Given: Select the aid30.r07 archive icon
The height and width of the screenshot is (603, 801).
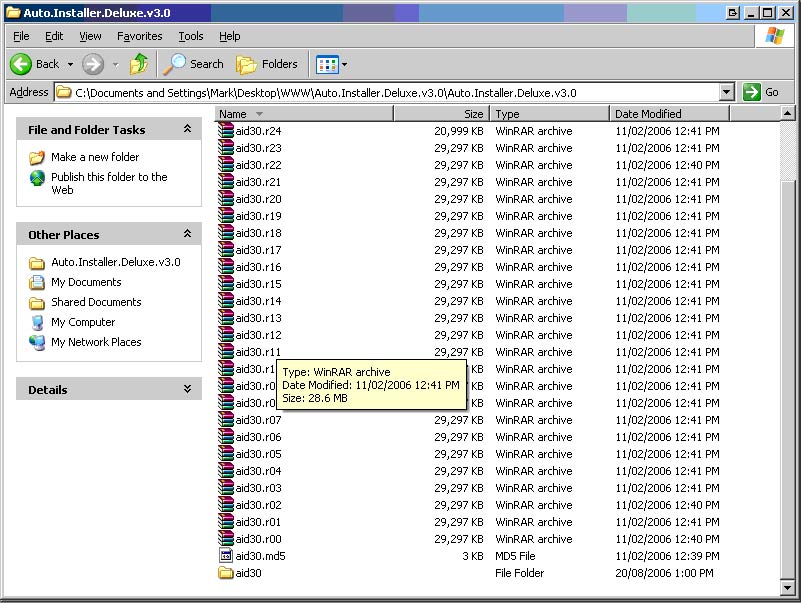Looking at the screenshot, I should (226, 420).
